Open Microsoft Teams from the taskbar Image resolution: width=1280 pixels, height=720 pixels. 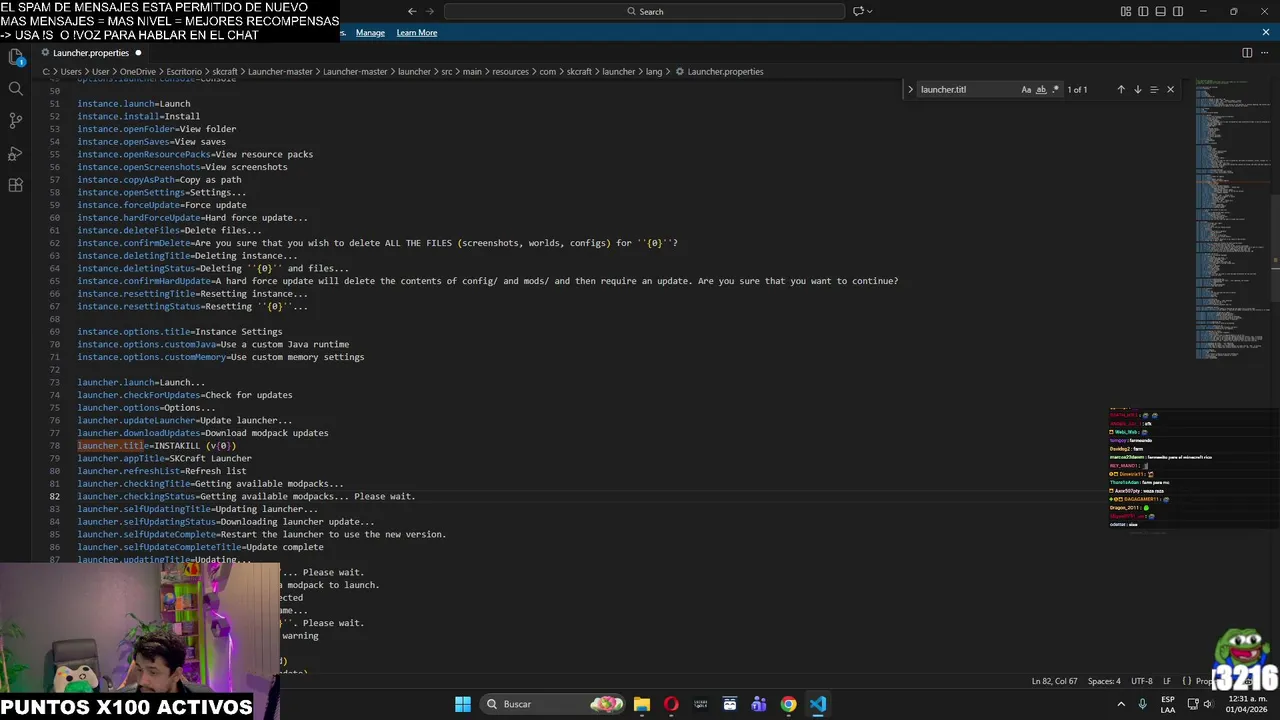(759, 704)
